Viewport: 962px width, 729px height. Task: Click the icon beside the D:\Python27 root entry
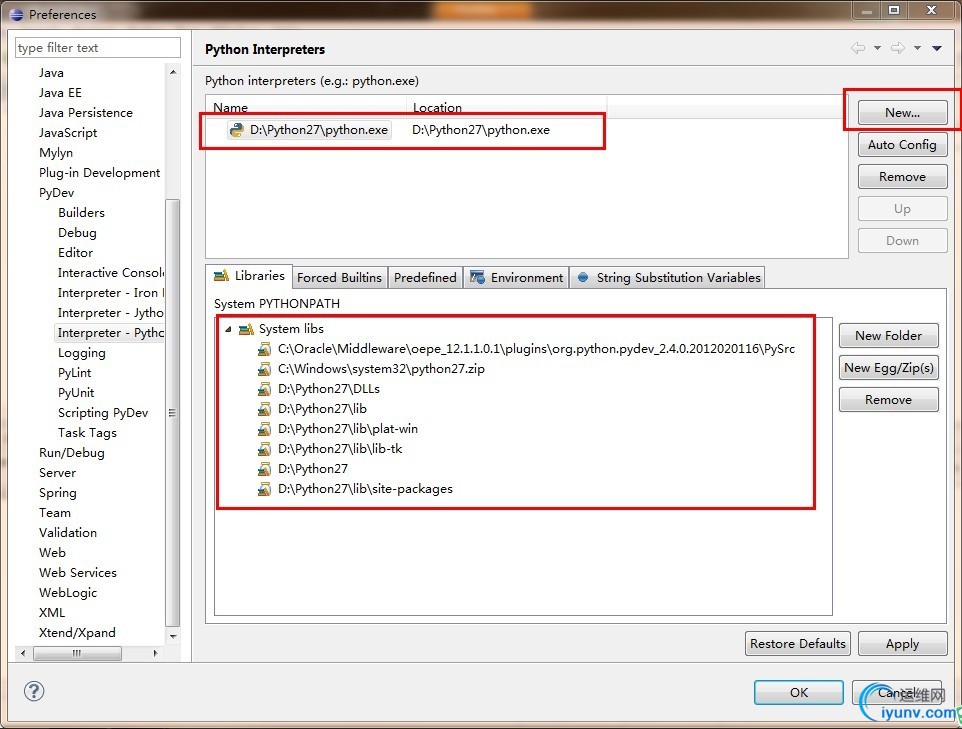point(264,469)
